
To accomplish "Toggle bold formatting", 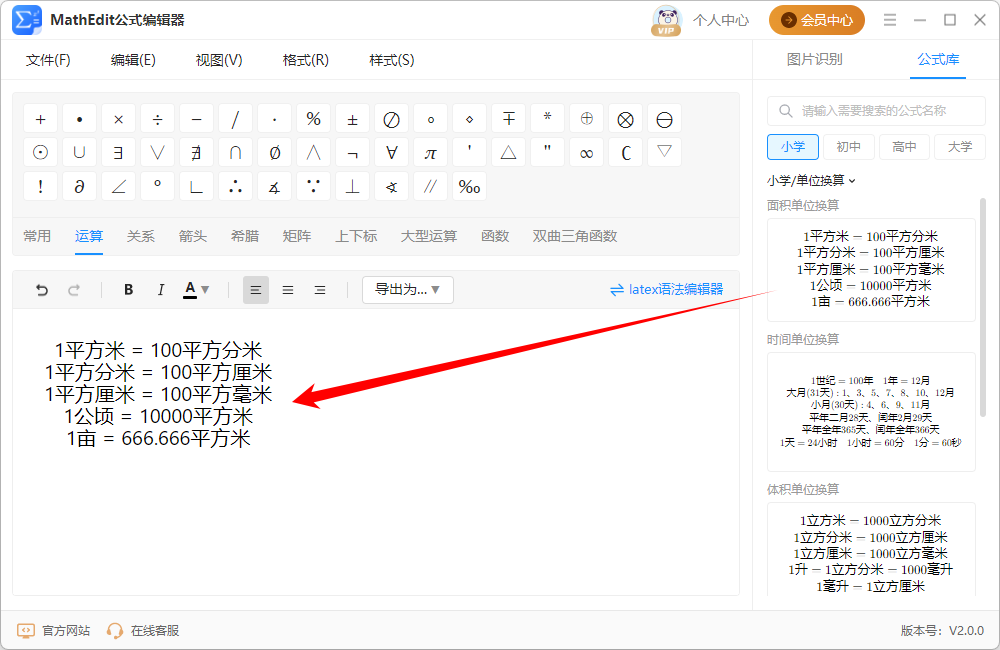I will 128,290.
